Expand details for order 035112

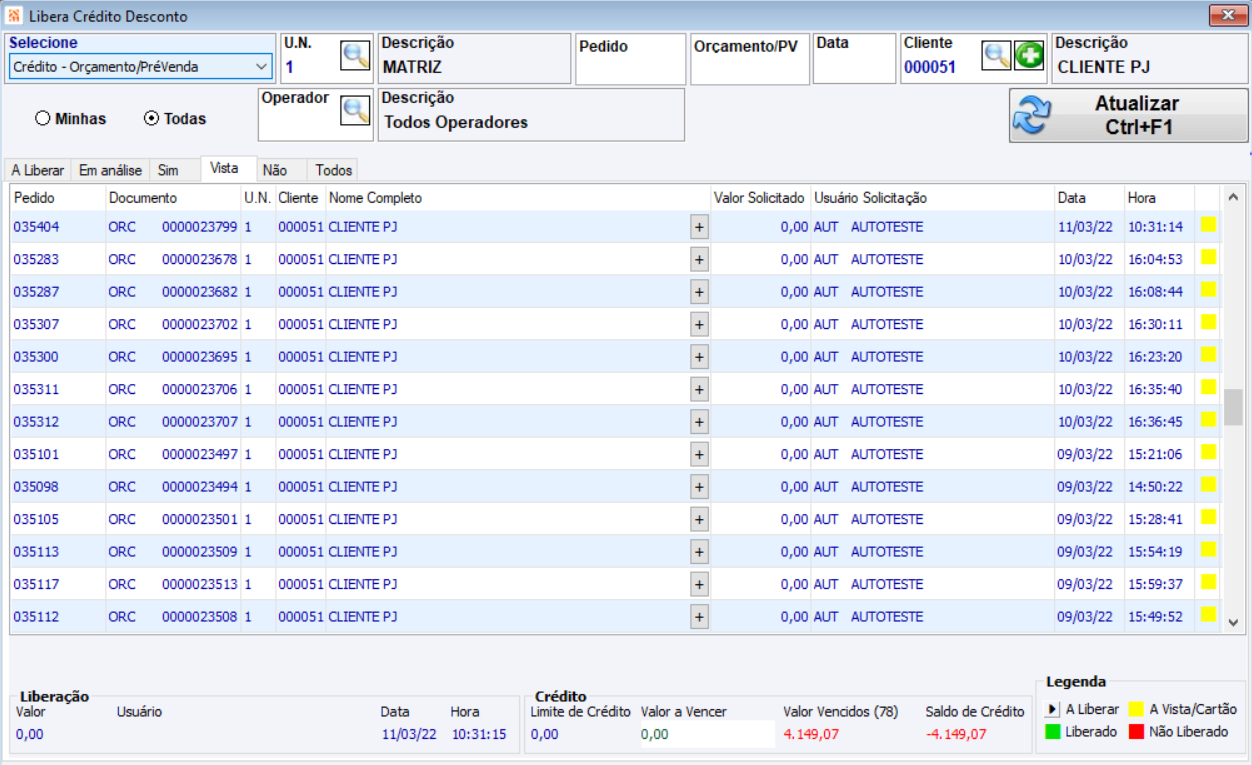tap(699, 617)
